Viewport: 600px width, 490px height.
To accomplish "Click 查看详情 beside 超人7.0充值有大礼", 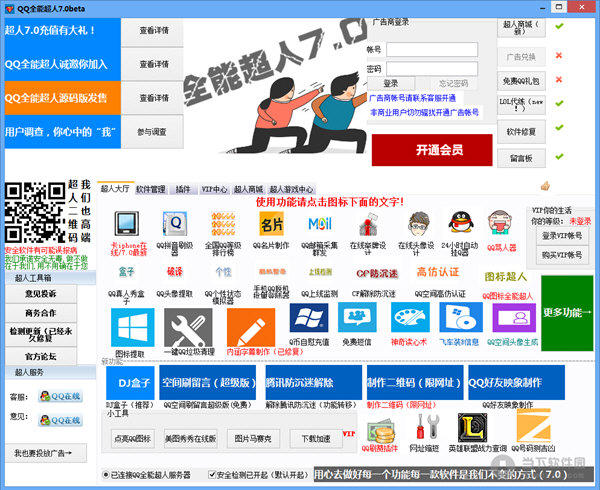I will [153, 31].
